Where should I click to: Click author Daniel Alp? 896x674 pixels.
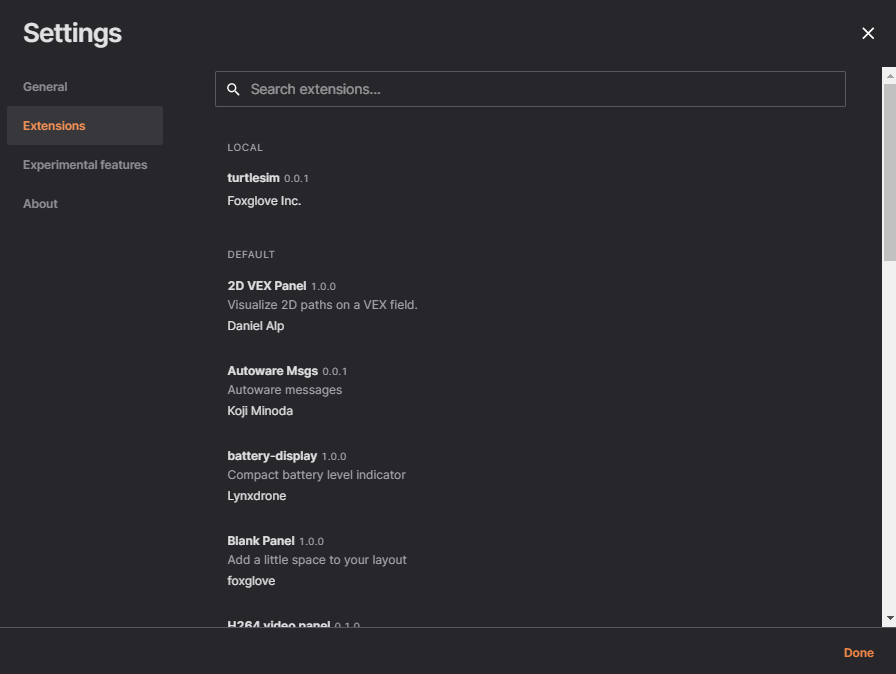coord(255,326)
